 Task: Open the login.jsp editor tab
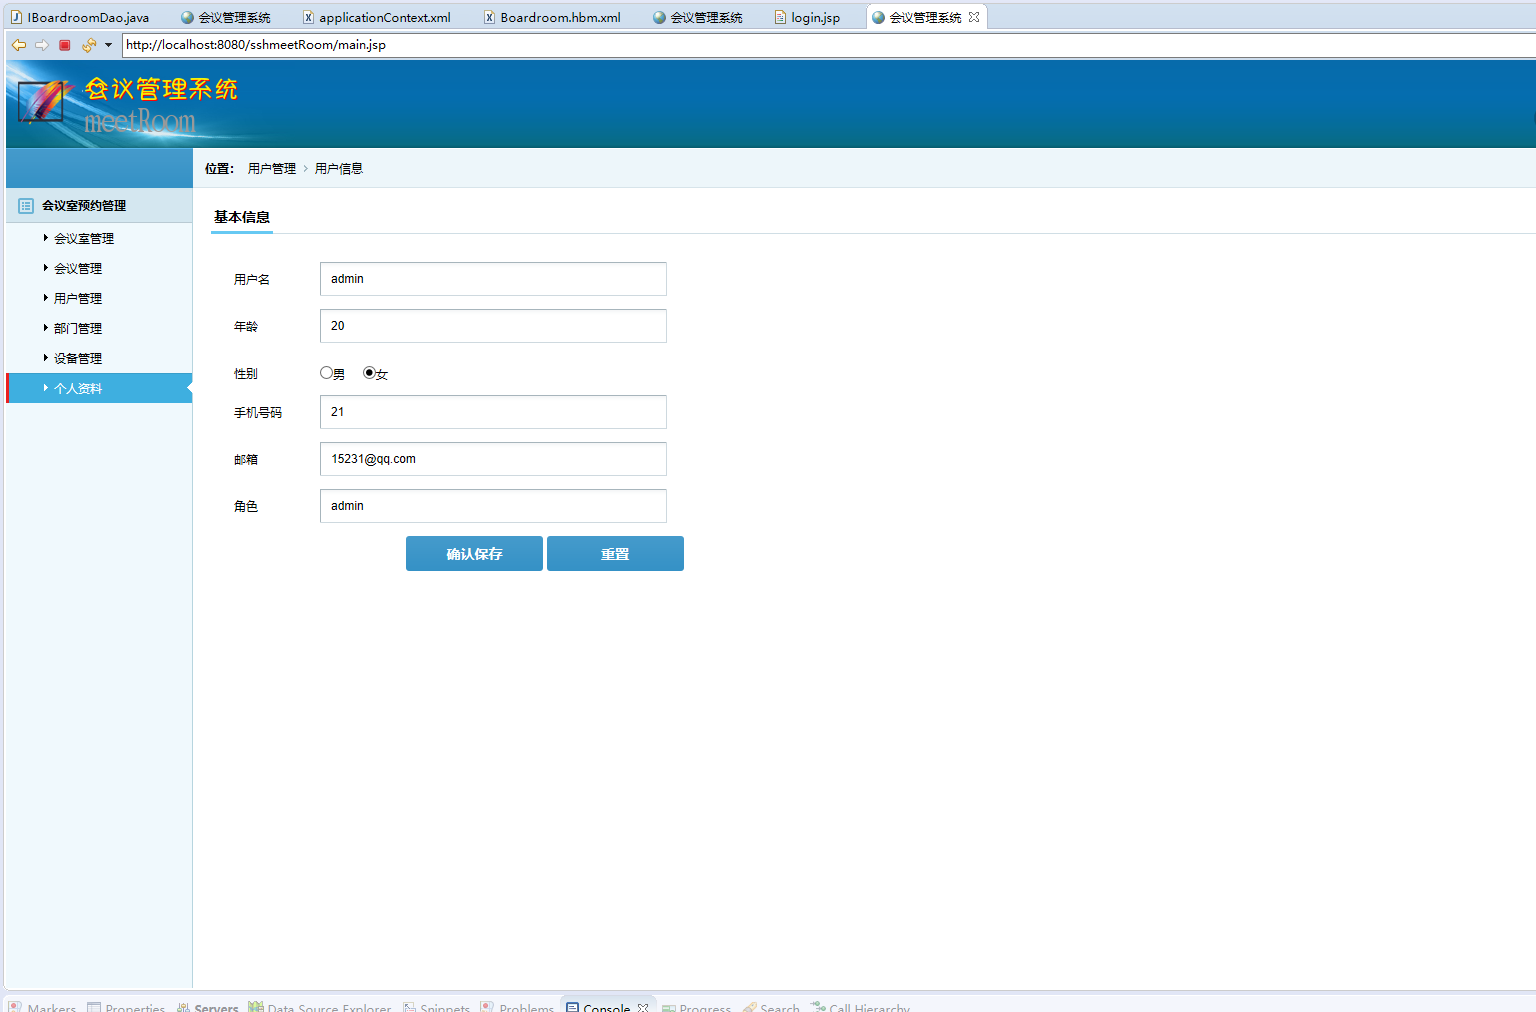pyautogui.click(x=807, y=17)
